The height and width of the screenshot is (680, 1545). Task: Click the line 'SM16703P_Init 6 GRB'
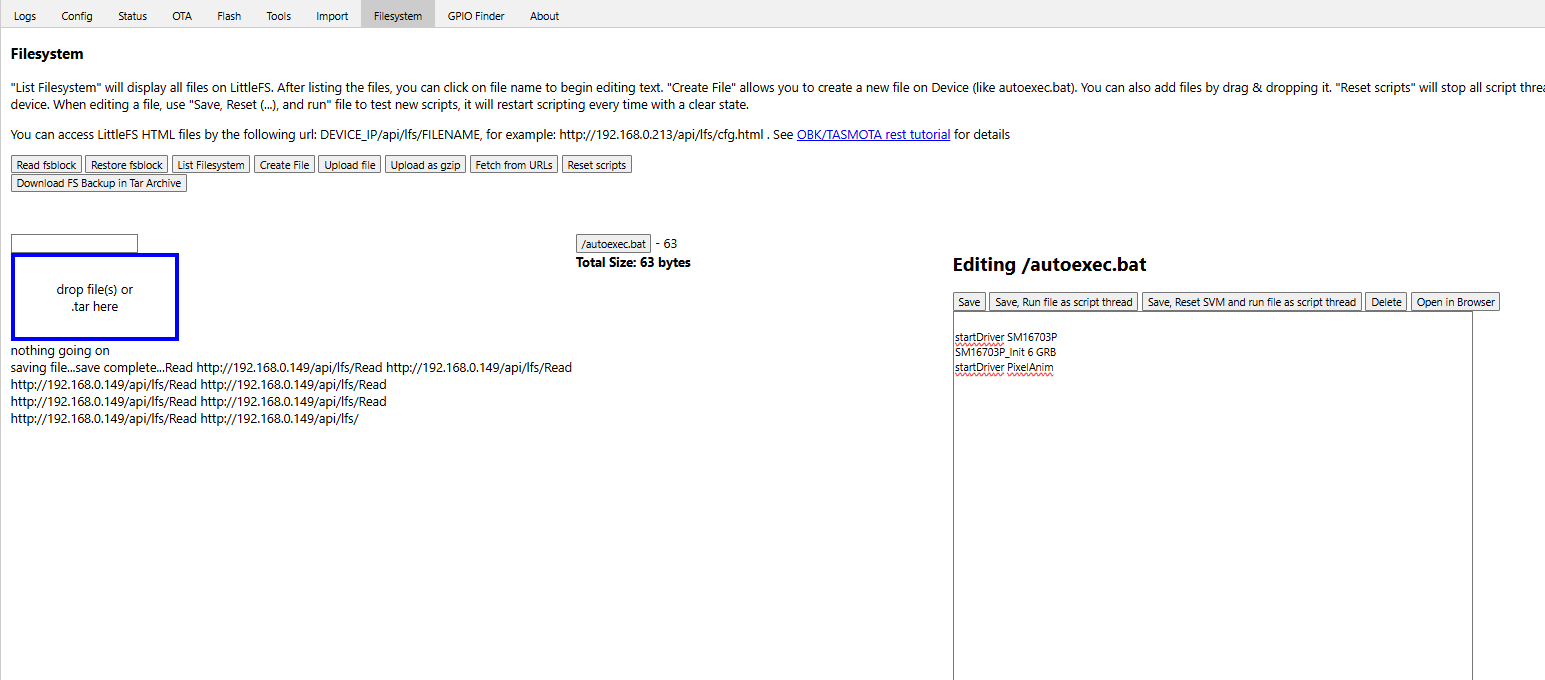1005,352
